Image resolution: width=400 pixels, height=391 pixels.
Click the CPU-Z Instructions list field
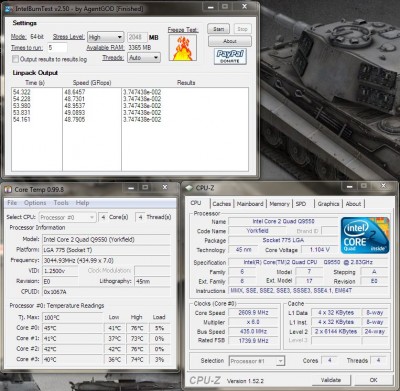tap(309, 291)
